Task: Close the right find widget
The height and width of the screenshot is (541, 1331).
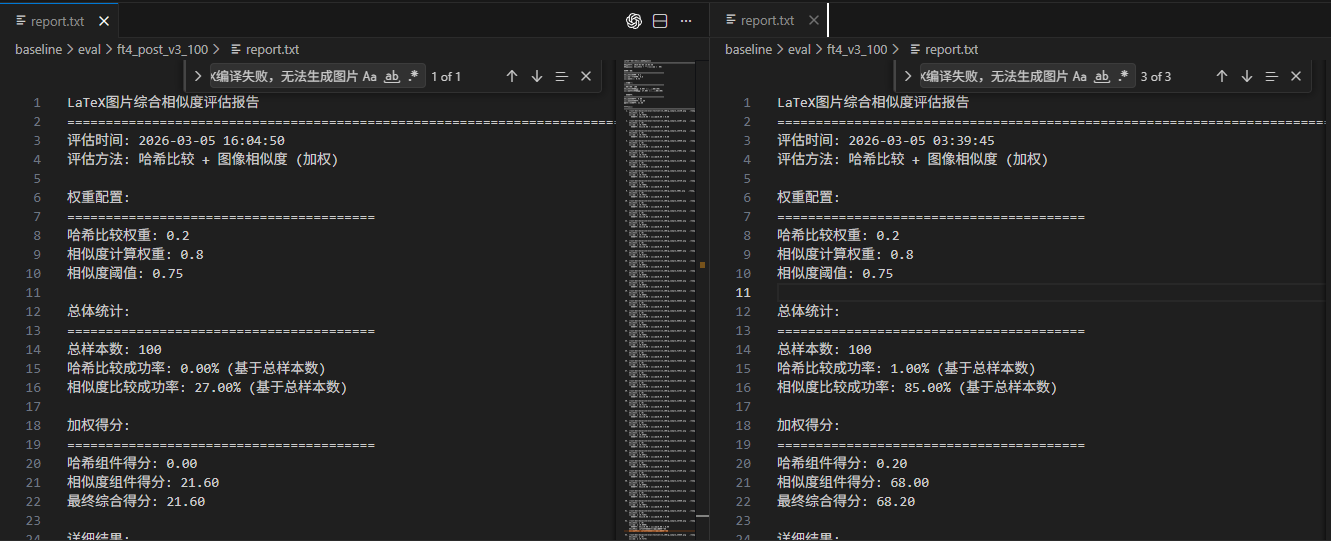Action: coord(1296,76)
